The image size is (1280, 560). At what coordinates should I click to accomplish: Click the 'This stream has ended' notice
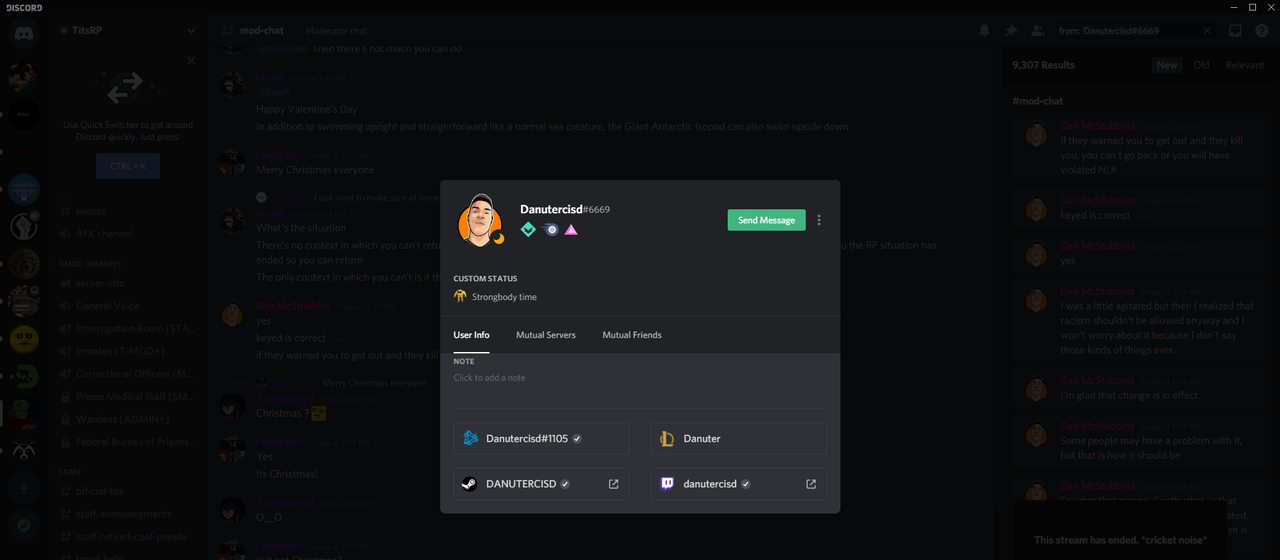pos(1120,540)
